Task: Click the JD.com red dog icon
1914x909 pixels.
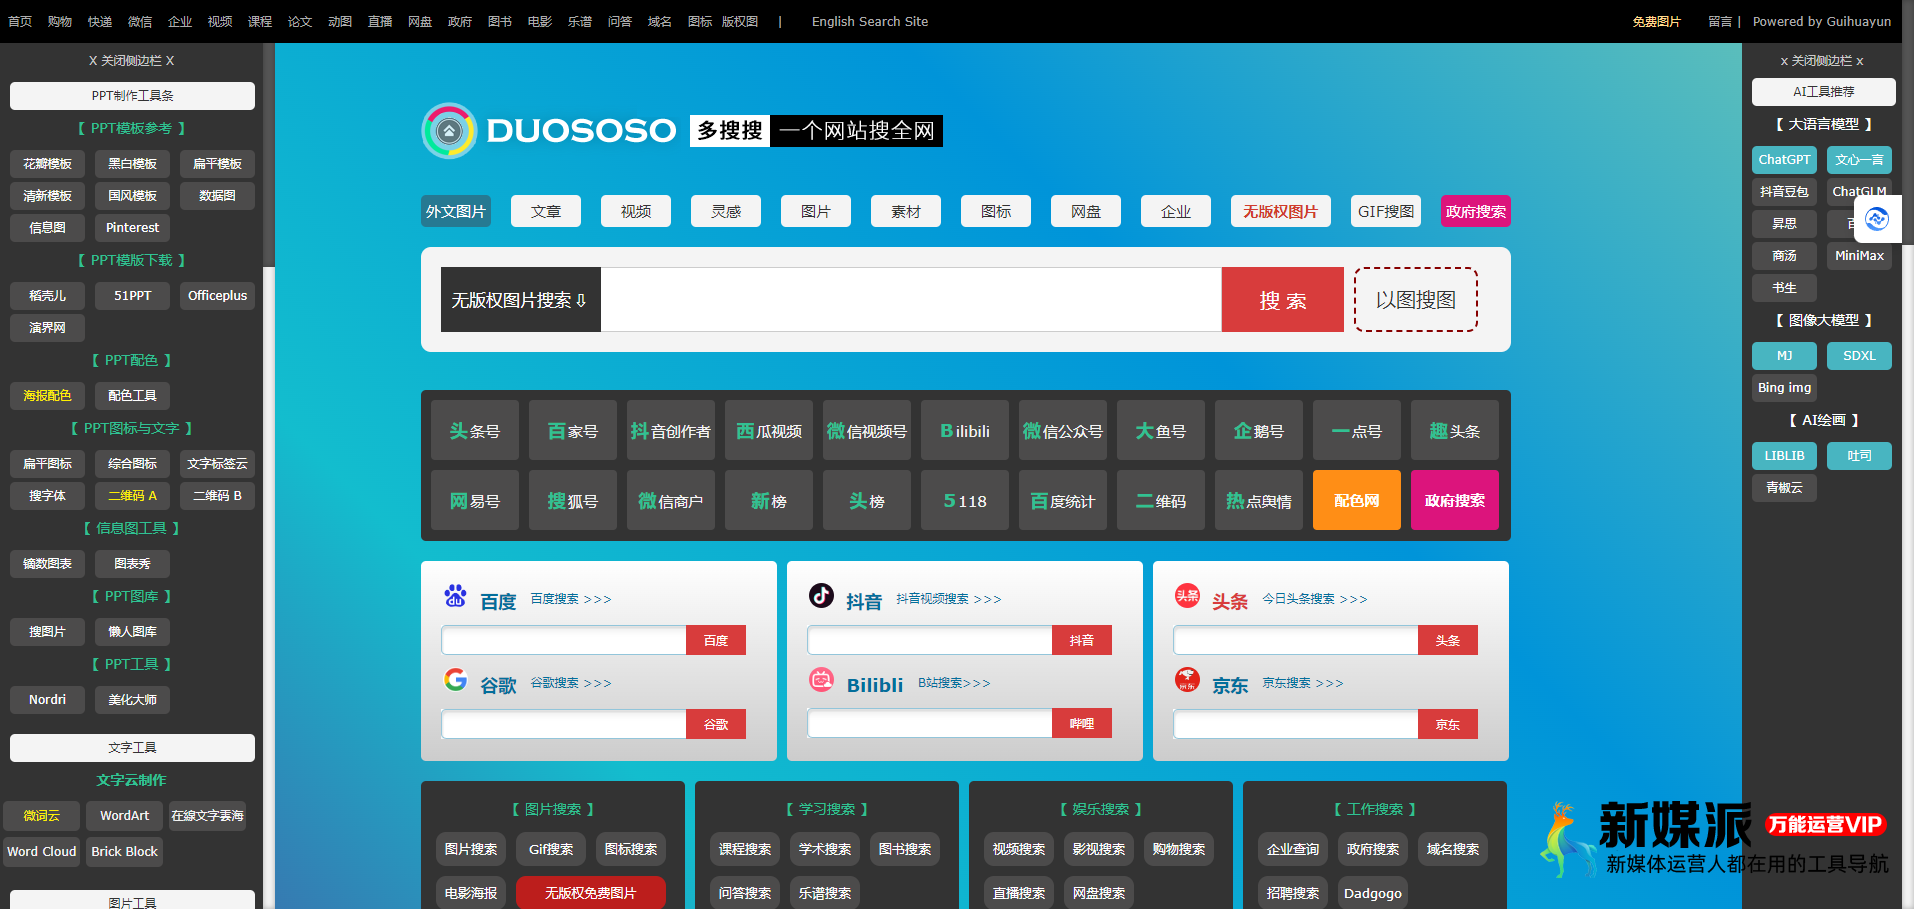Action: (1187, 680)
